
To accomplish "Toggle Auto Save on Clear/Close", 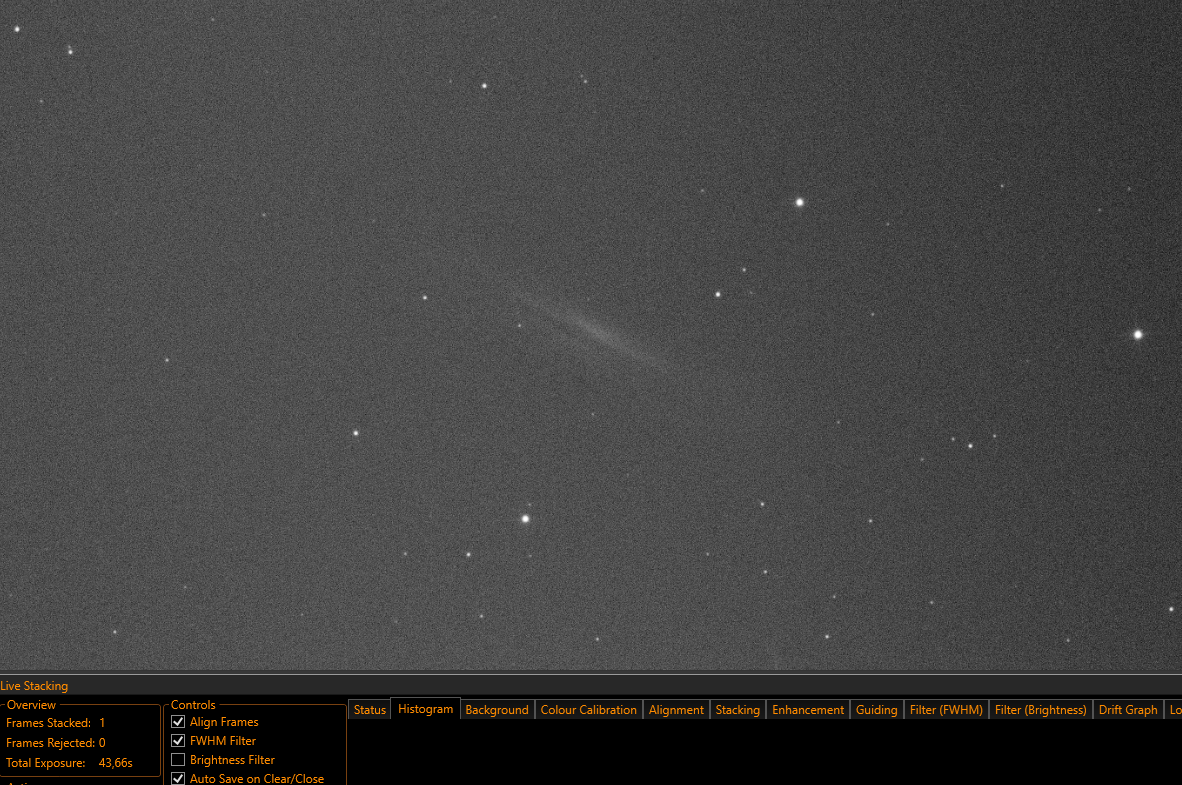I will click(179, 778).
